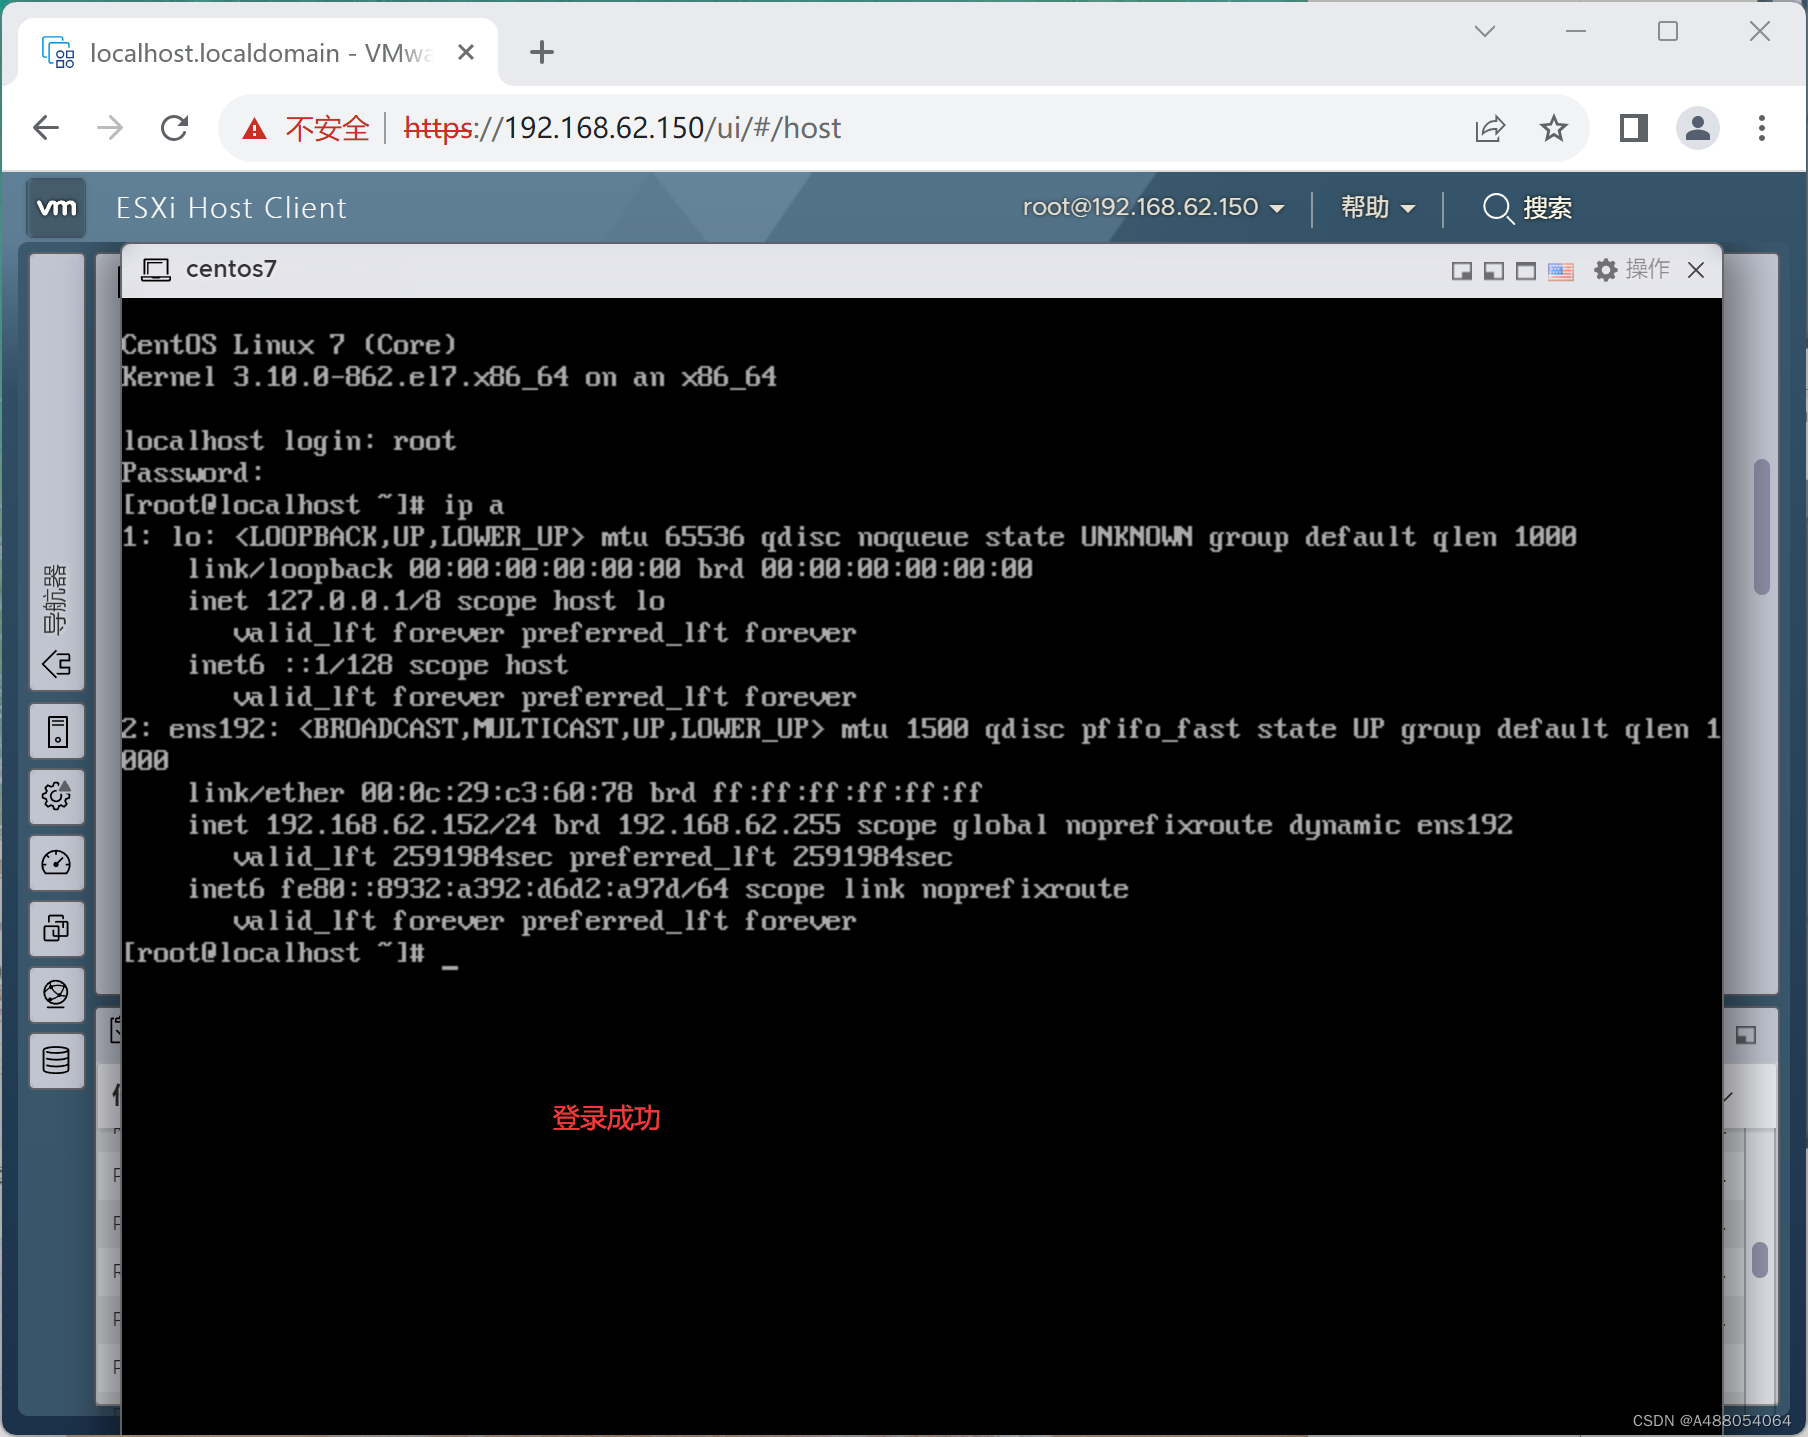Click the search magnifier icon
The width and height of the screenshot is (1808, 1437).
click(x=1497, y=208)
